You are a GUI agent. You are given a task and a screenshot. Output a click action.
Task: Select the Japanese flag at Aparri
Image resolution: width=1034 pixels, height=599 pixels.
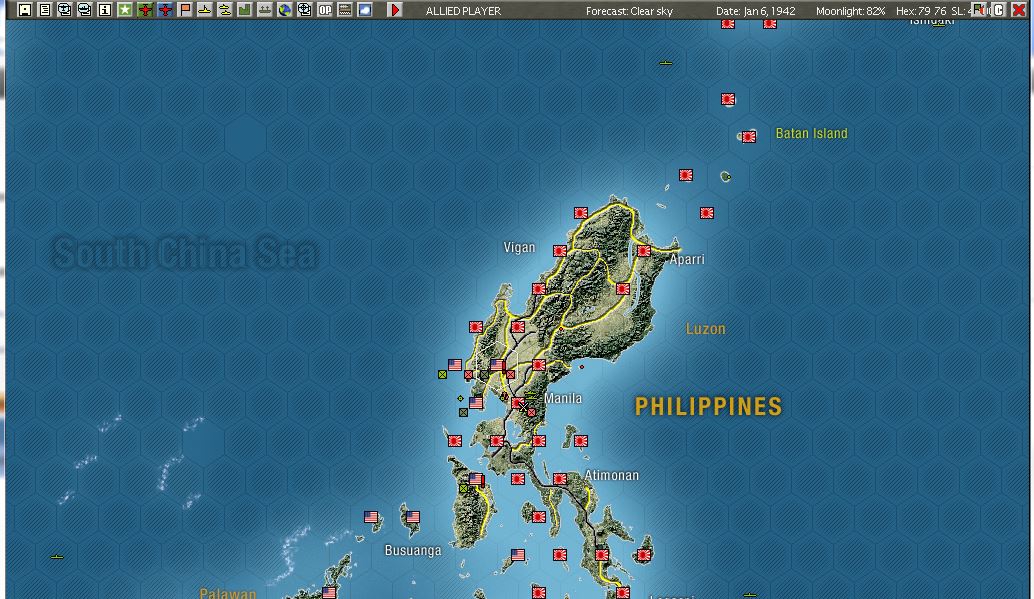[644, 251]
